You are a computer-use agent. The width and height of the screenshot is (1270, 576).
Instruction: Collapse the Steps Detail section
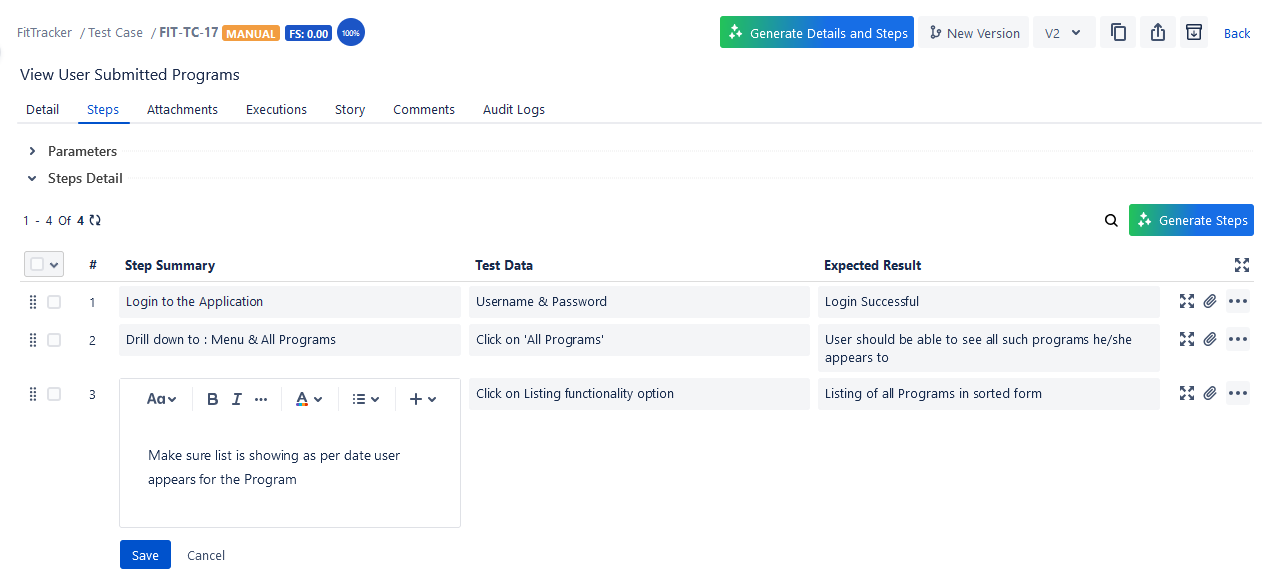(32, 178)
